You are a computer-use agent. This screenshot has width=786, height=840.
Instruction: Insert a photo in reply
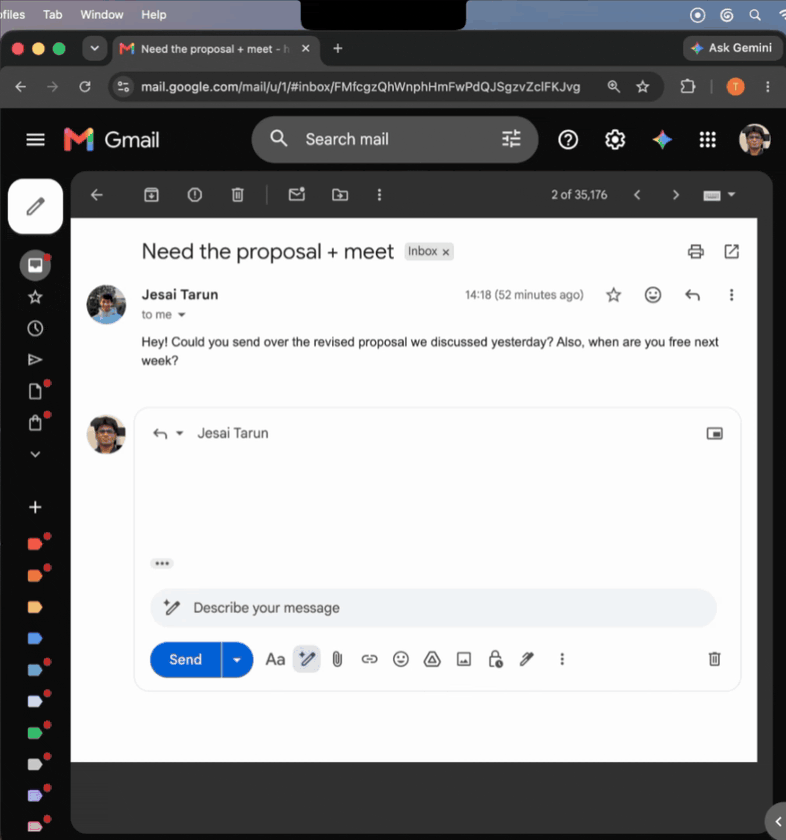464,659
